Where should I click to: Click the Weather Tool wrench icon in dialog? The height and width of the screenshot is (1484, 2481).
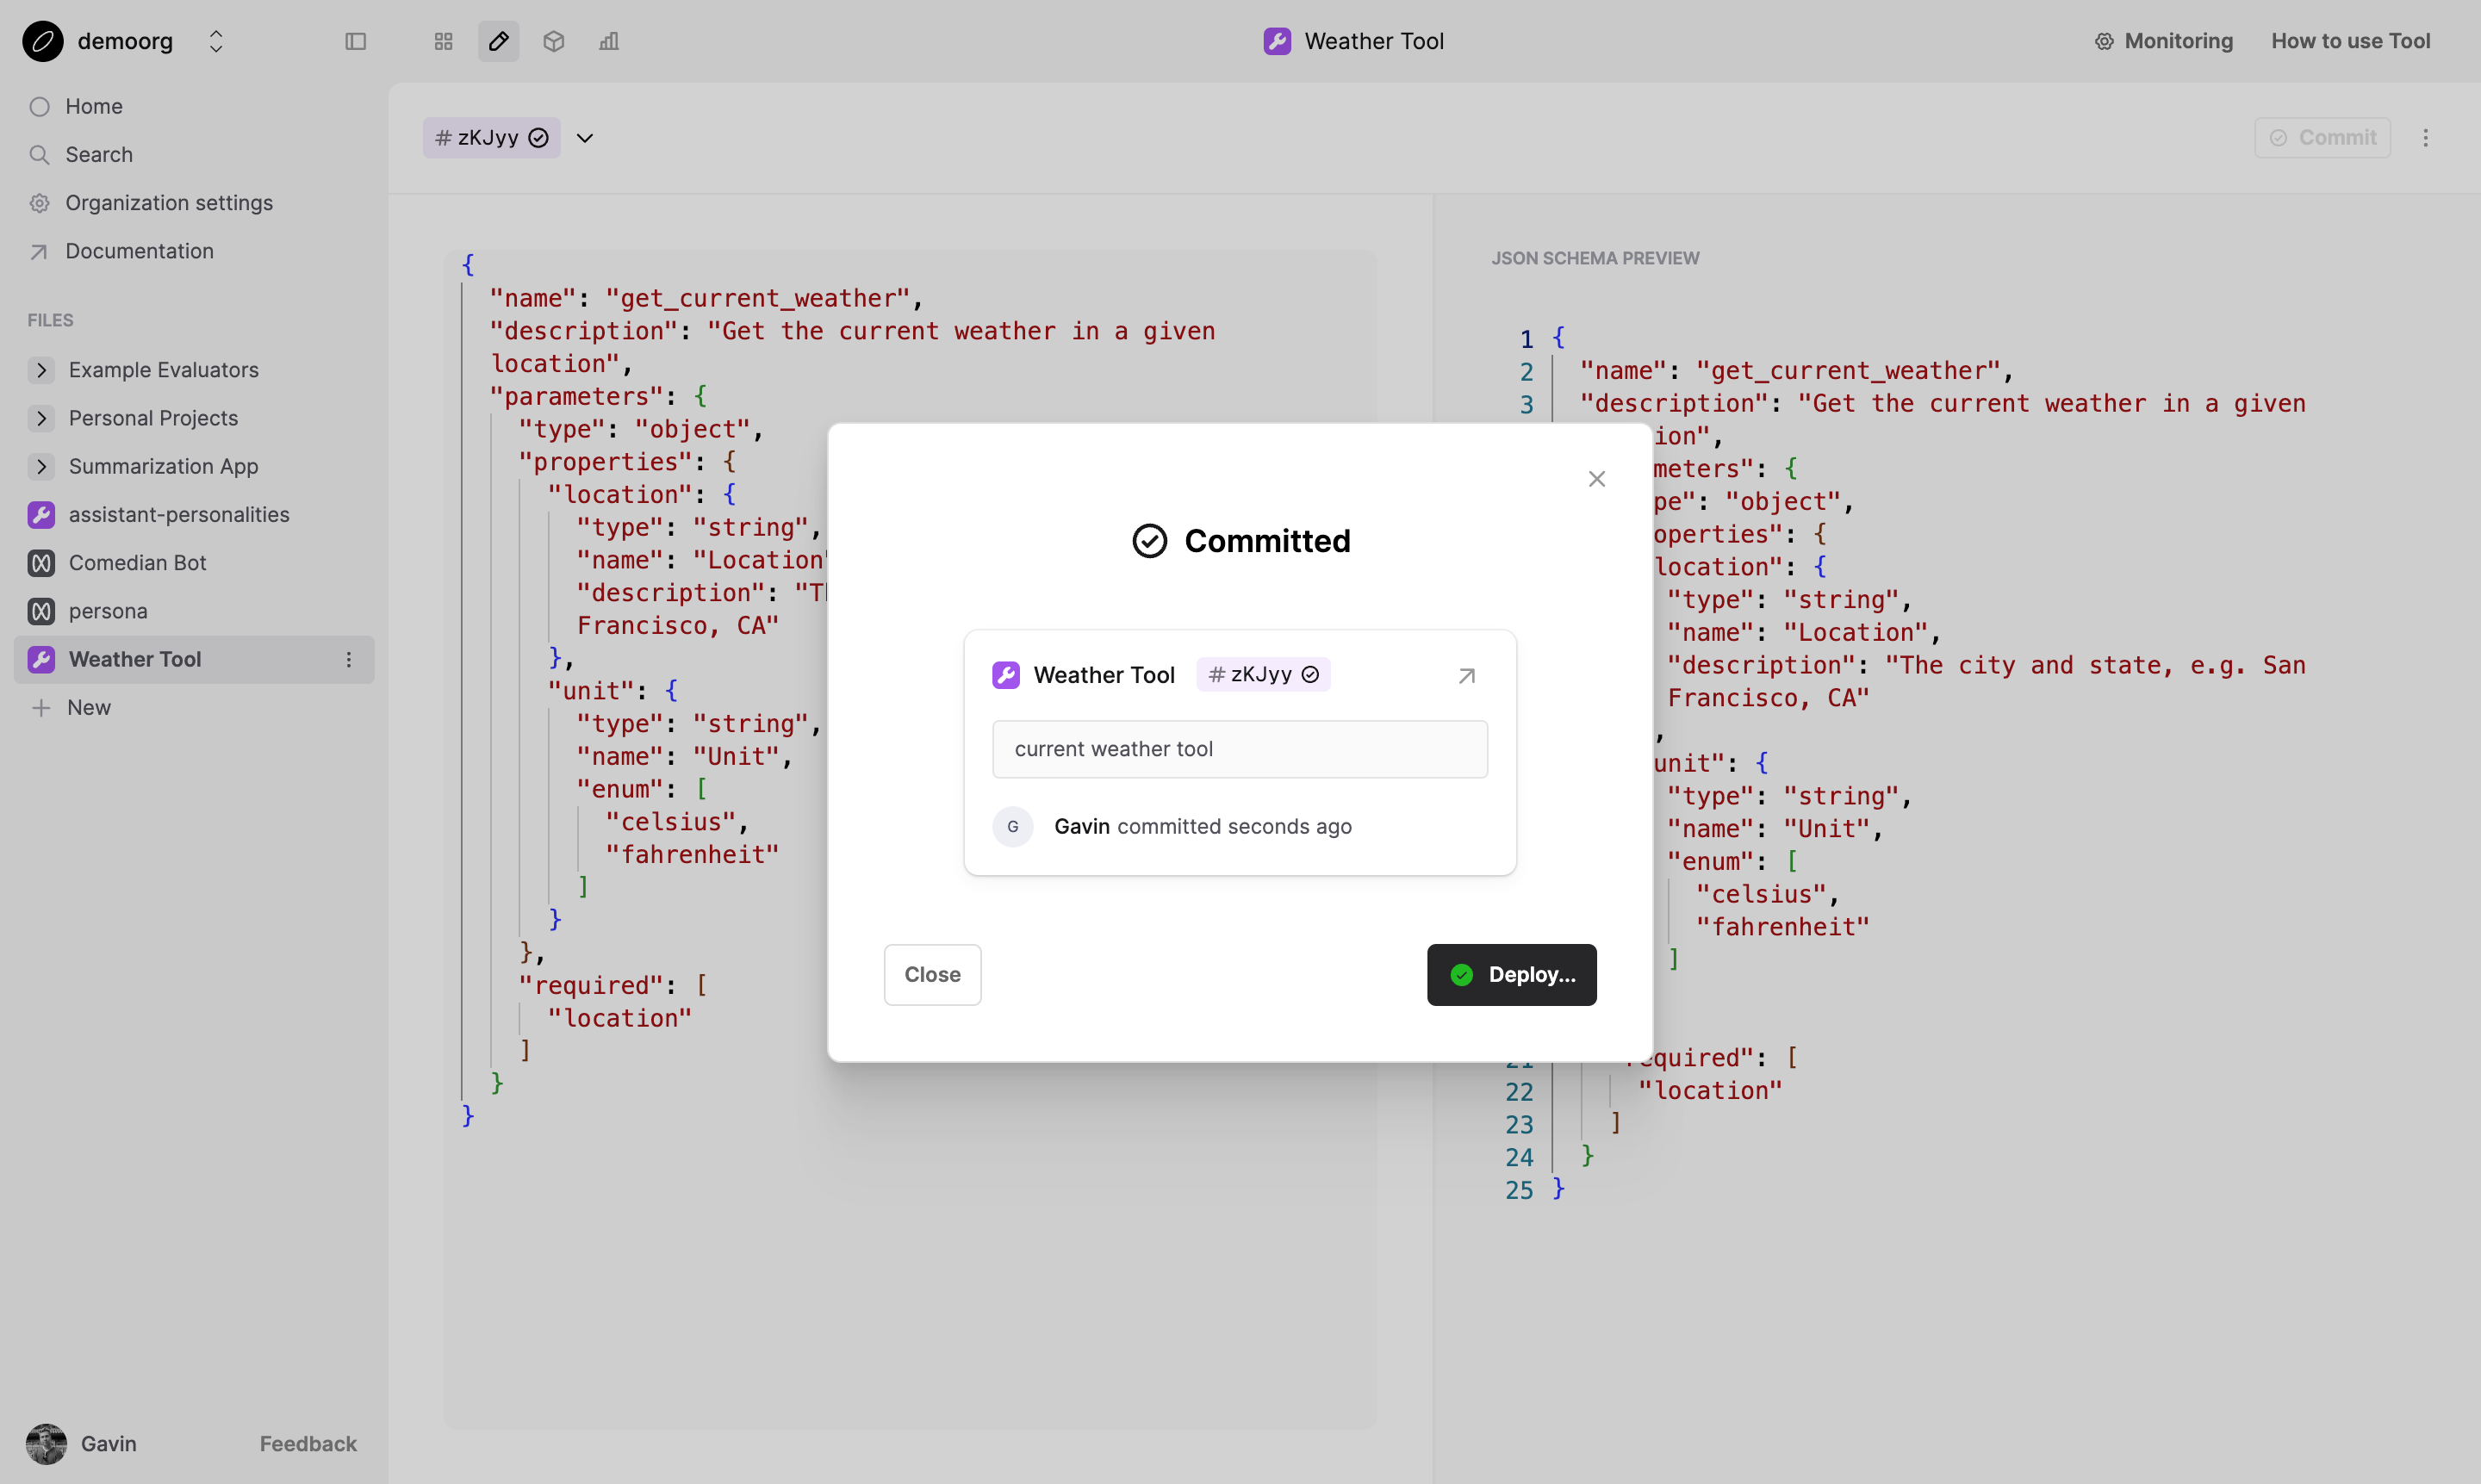pos(1006,675)
